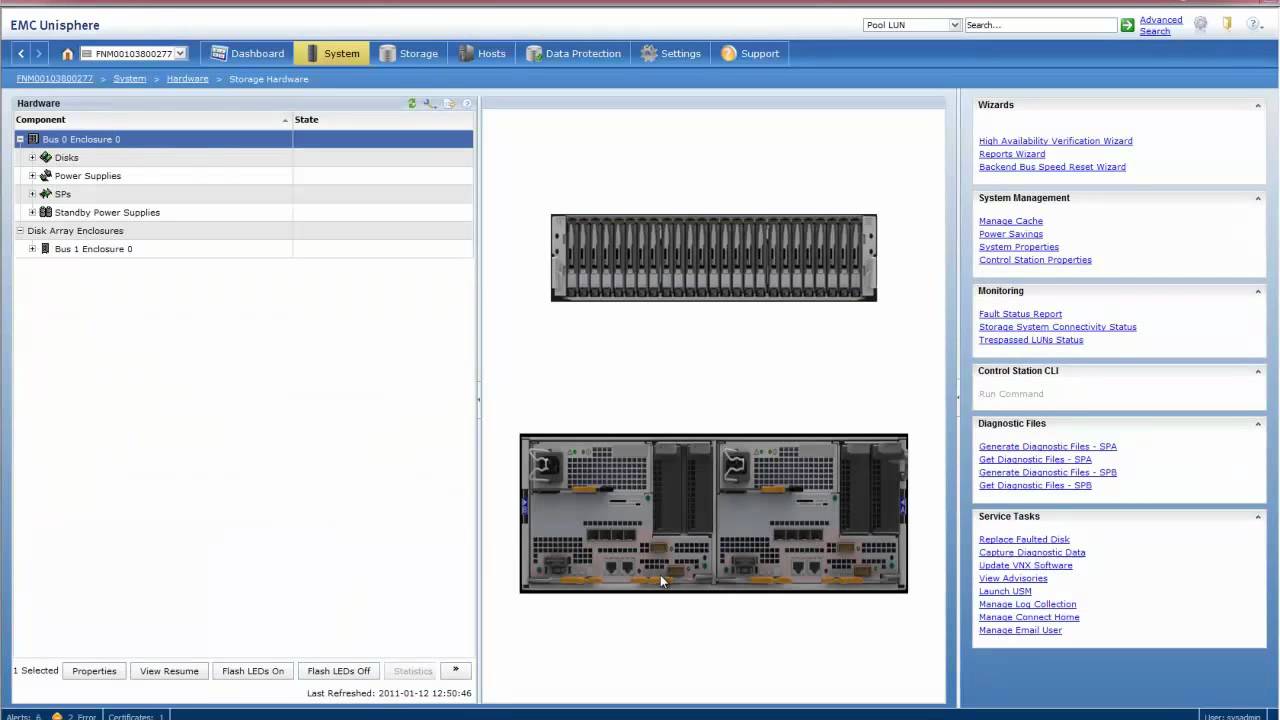The width and height of the screenshot is (1280, 720).
Task: Click the Flash LEDs Off button
Action: (339, 670)
